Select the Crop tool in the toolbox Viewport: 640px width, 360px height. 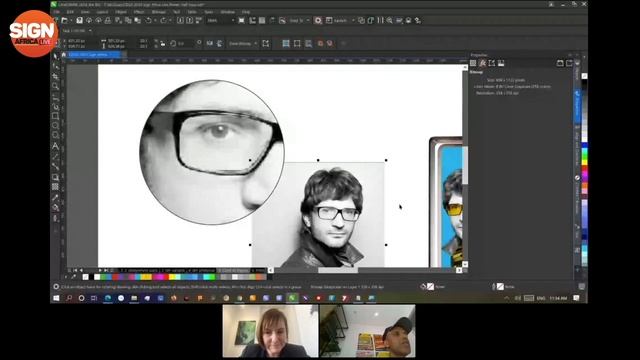[56, 76]
